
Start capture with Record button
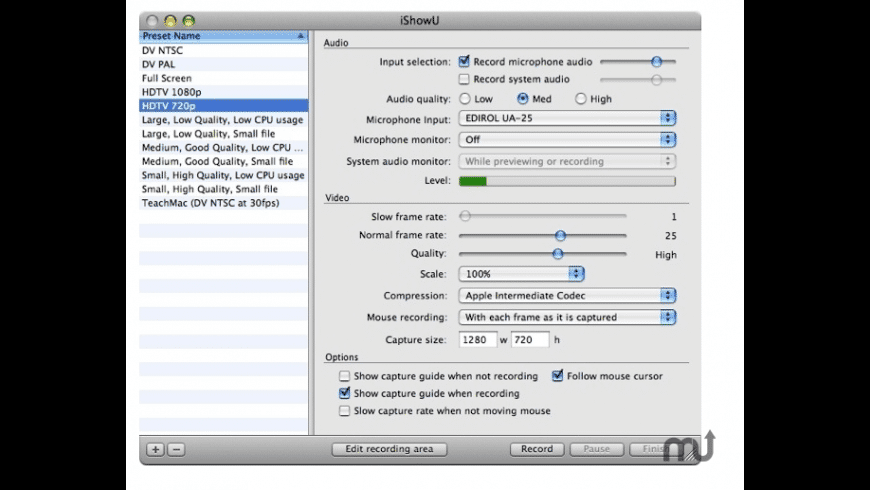(537, 449)
